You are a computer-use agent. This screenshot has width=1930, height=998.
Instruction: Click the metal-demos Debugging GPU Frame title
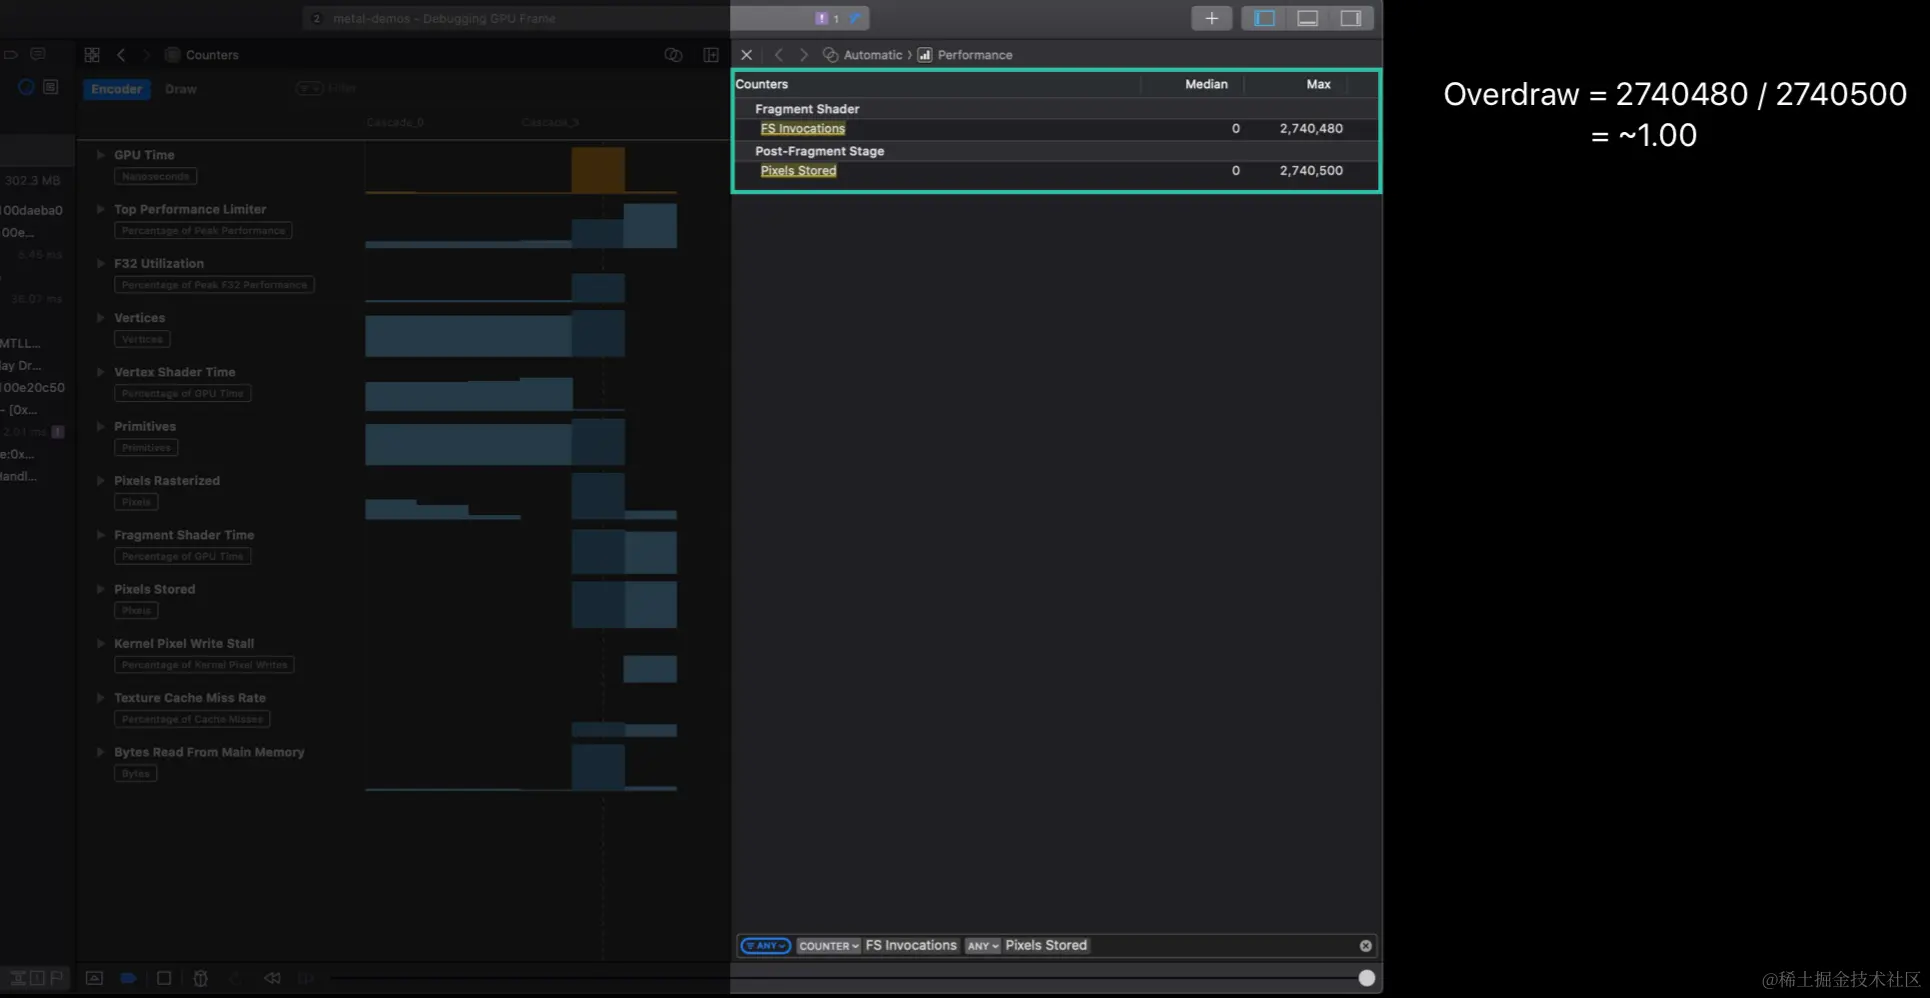tap(444, 18)
